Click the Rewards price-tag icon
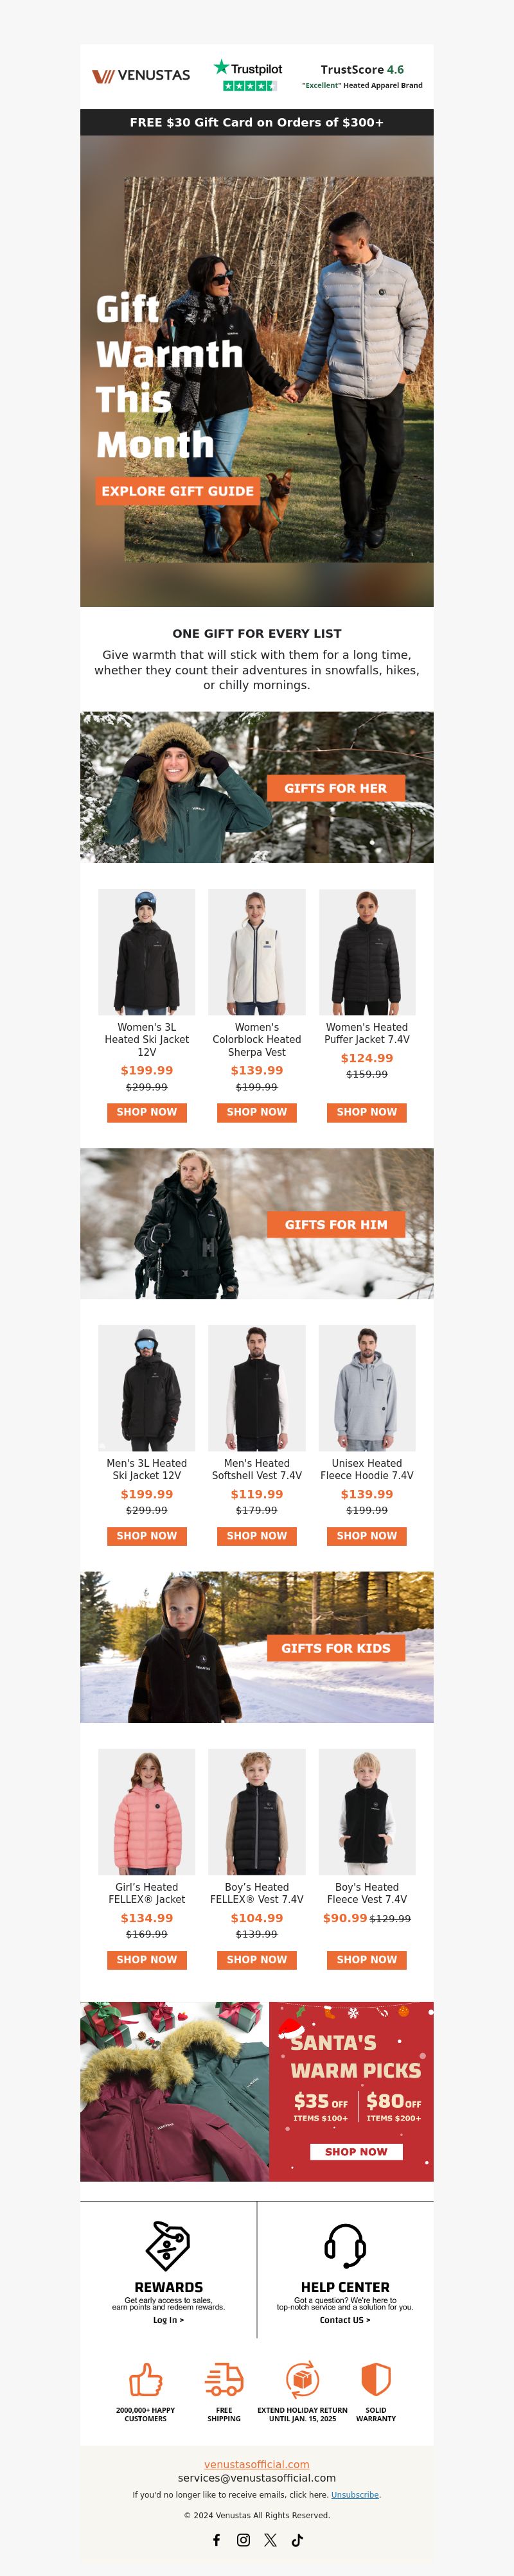The width and height of the screenshot is (514, 2576). pyautogui.click(x=168, y=2246)
